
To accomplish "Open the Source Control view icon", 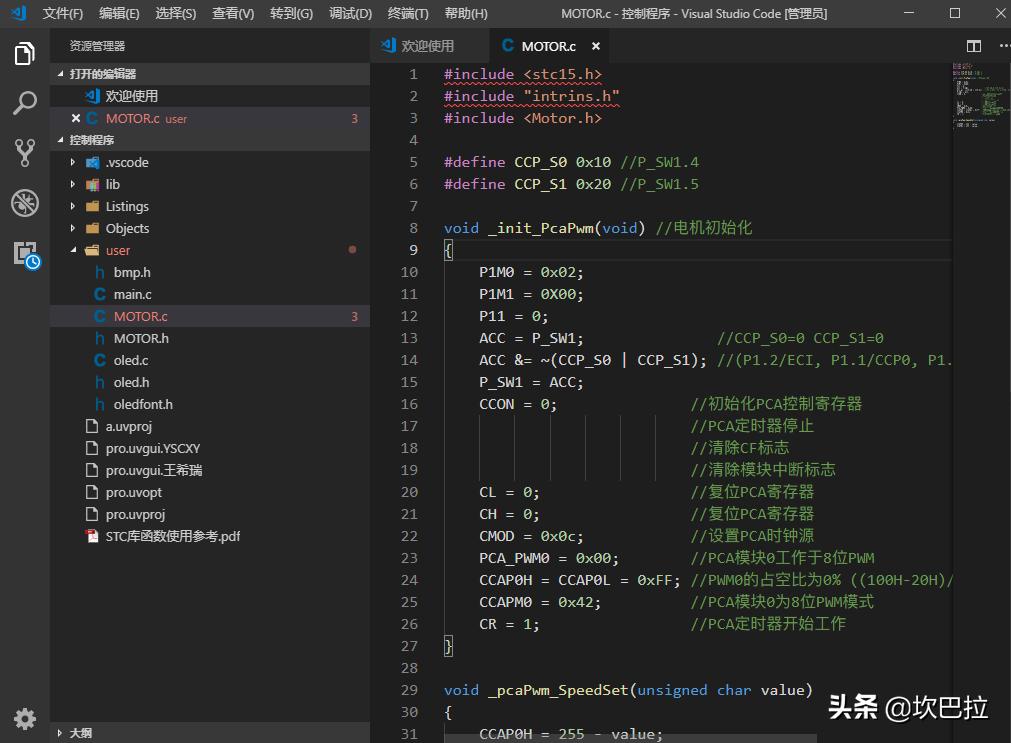I will coord(25,153).
